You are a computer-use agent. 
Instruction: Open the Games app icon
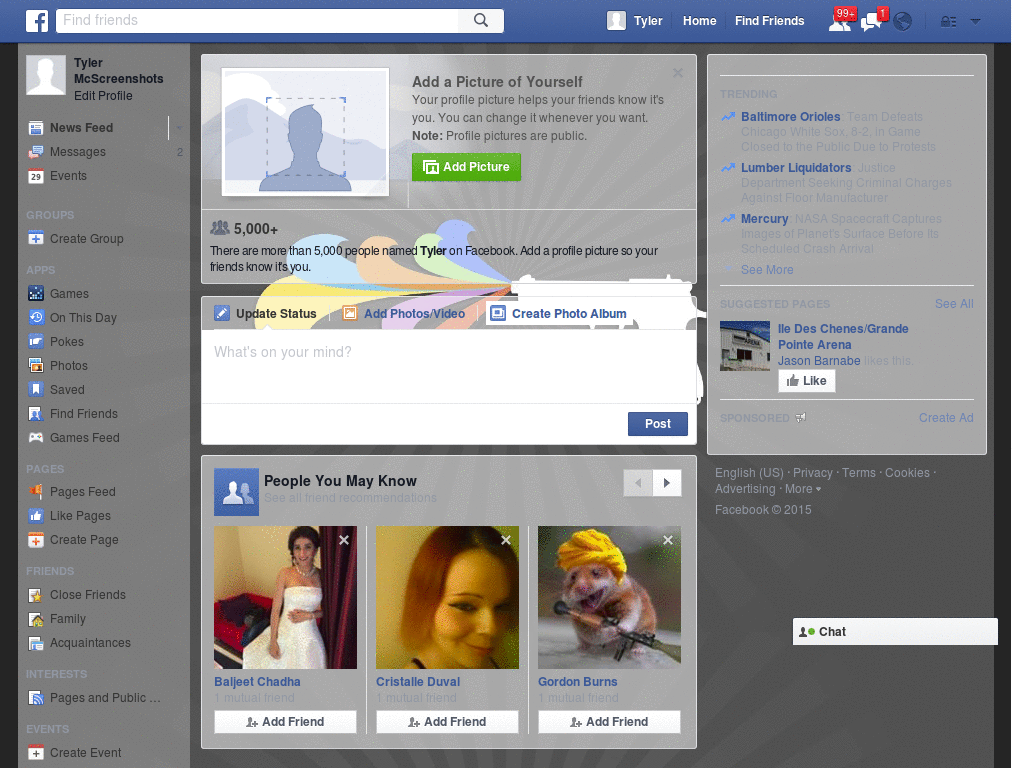click(x=36, y=294)
